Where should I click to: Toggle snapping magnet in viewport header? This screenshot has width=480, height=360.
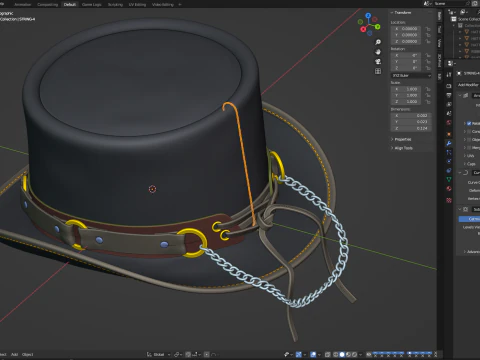(x=188, y=354)
